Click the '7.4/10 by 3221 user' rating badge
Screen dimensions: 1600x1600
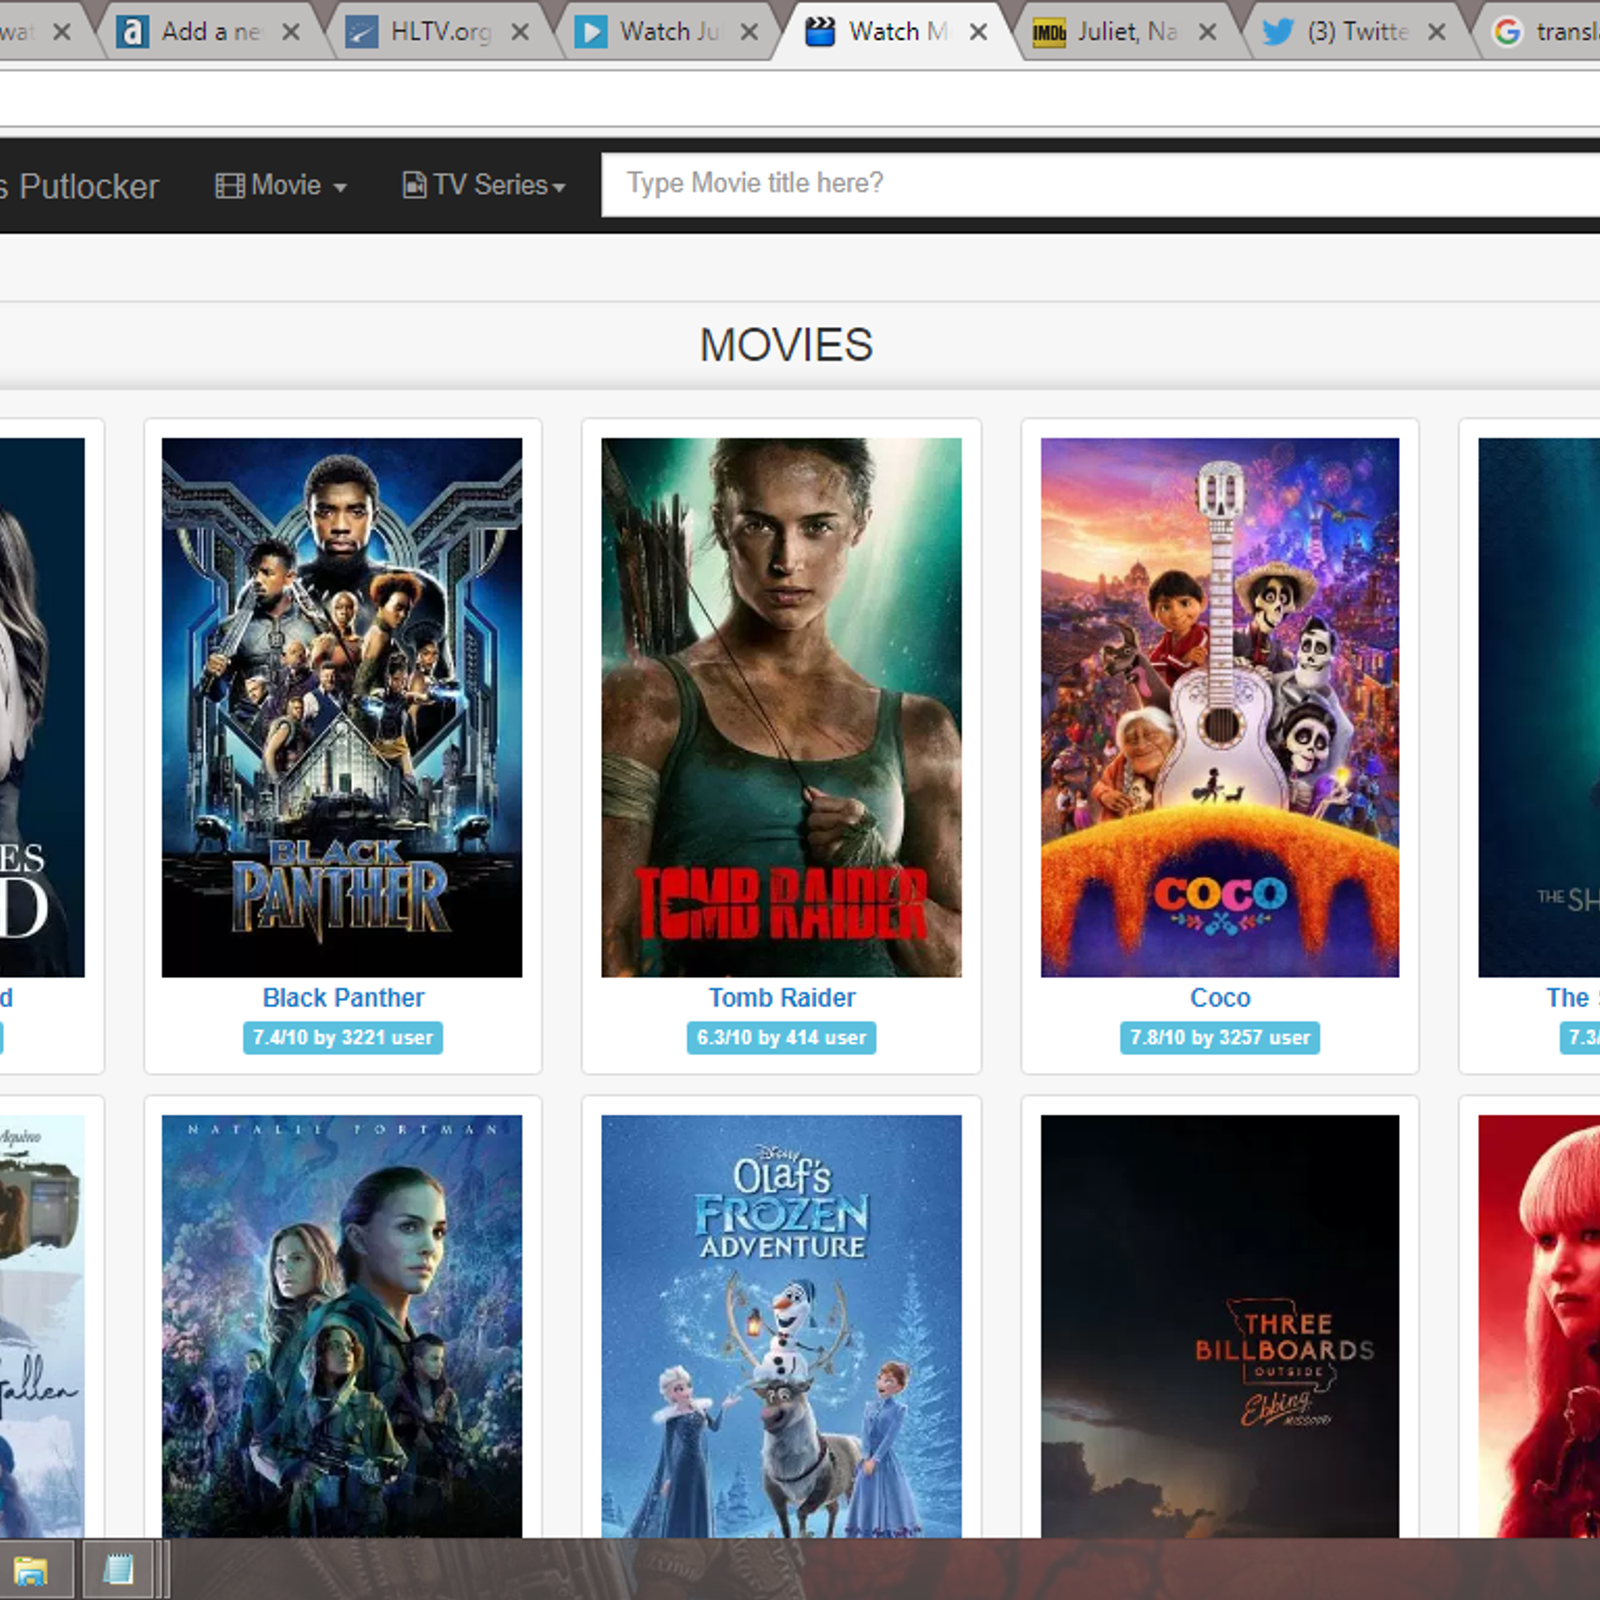tap(343, 1038)
